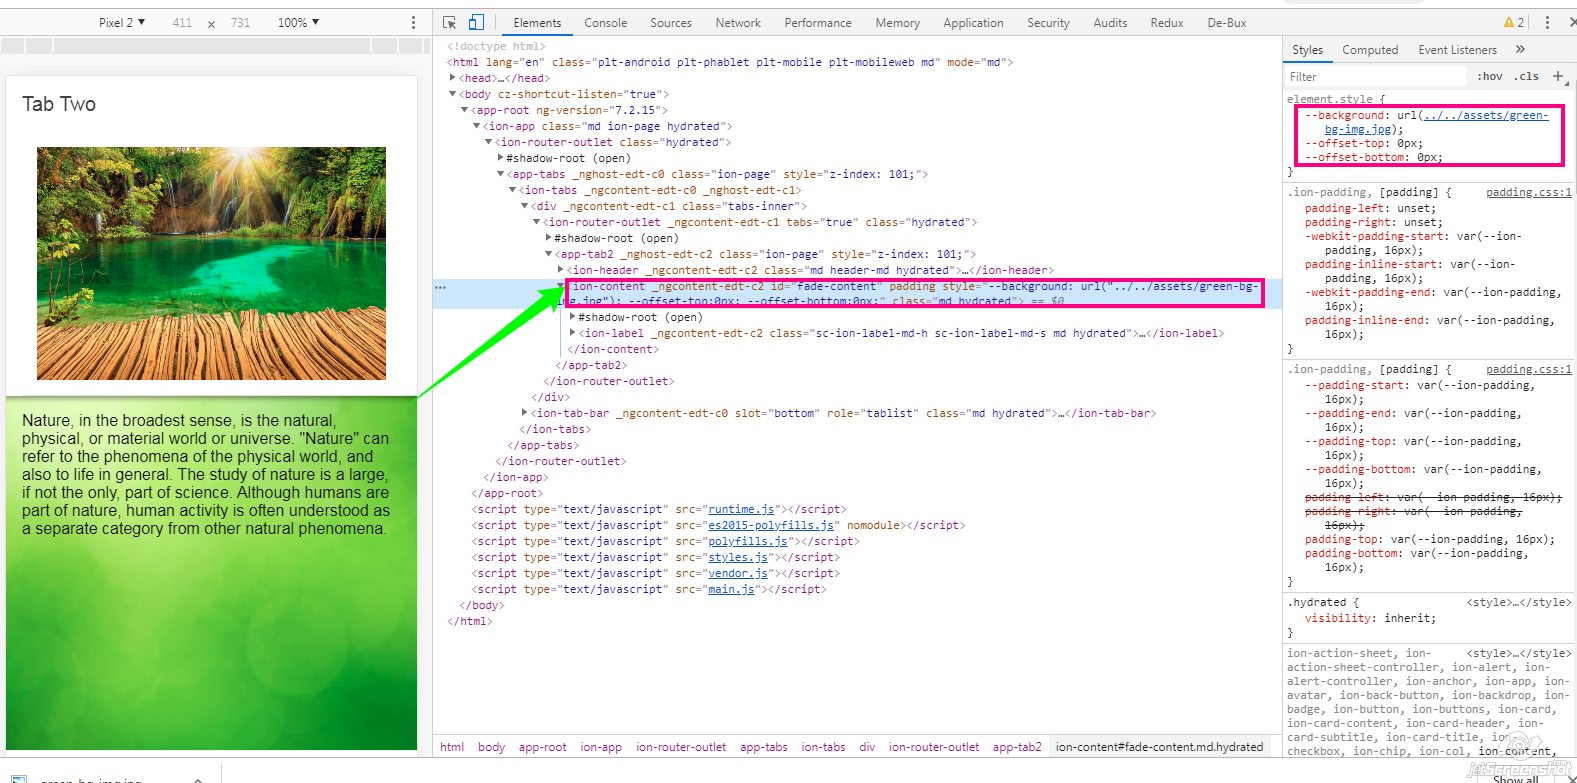This screenshot has width=1577, height=783.
Task: Open the De-Bux tab
Action: (1227, 22)
